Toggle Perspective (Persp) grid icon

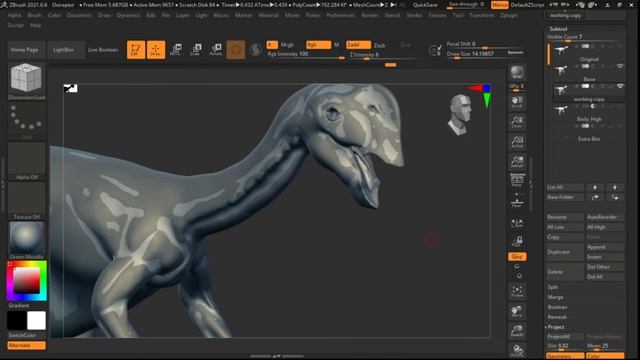tap(517, 180)
